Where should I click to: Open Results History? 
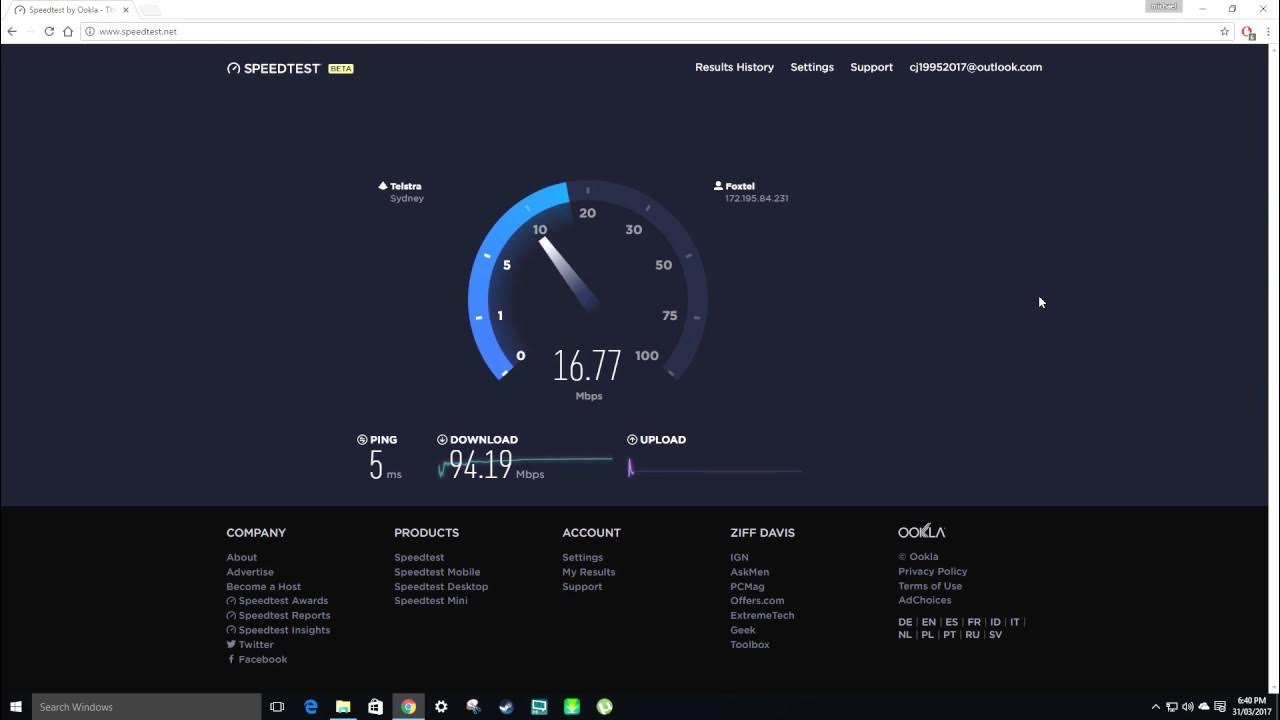(x=734, y=67)
